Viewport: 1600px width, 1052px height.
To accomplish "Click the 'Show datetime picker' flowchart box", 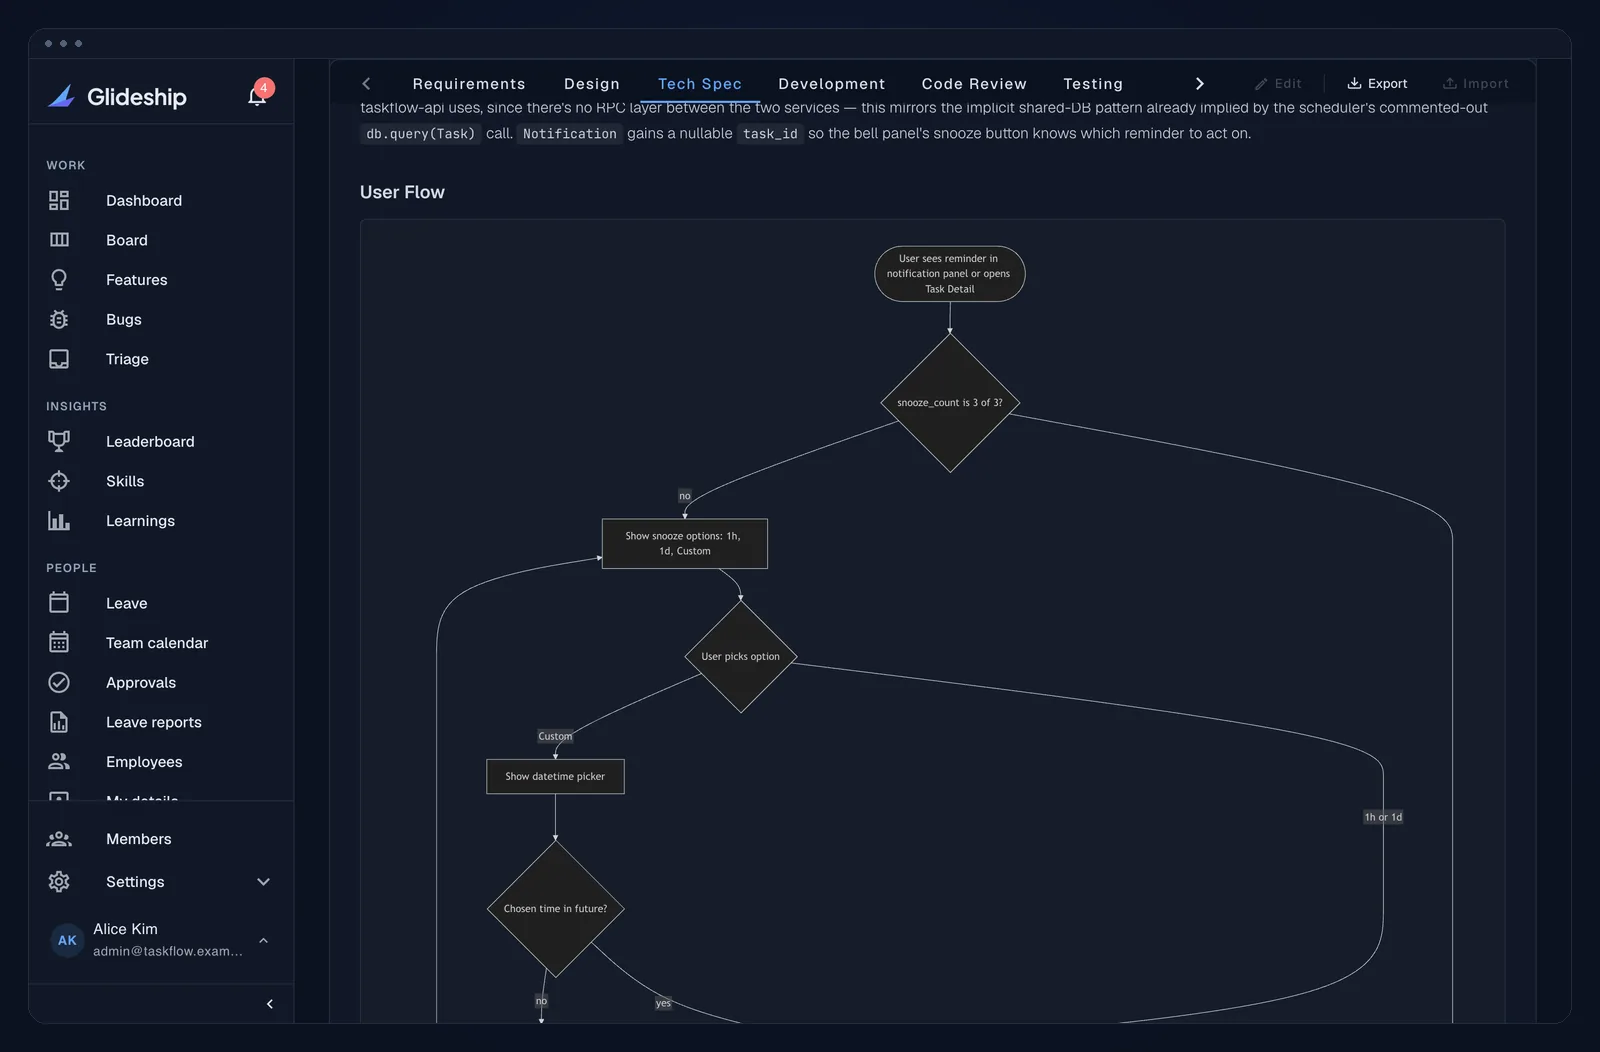I will (x=555, y=776).
